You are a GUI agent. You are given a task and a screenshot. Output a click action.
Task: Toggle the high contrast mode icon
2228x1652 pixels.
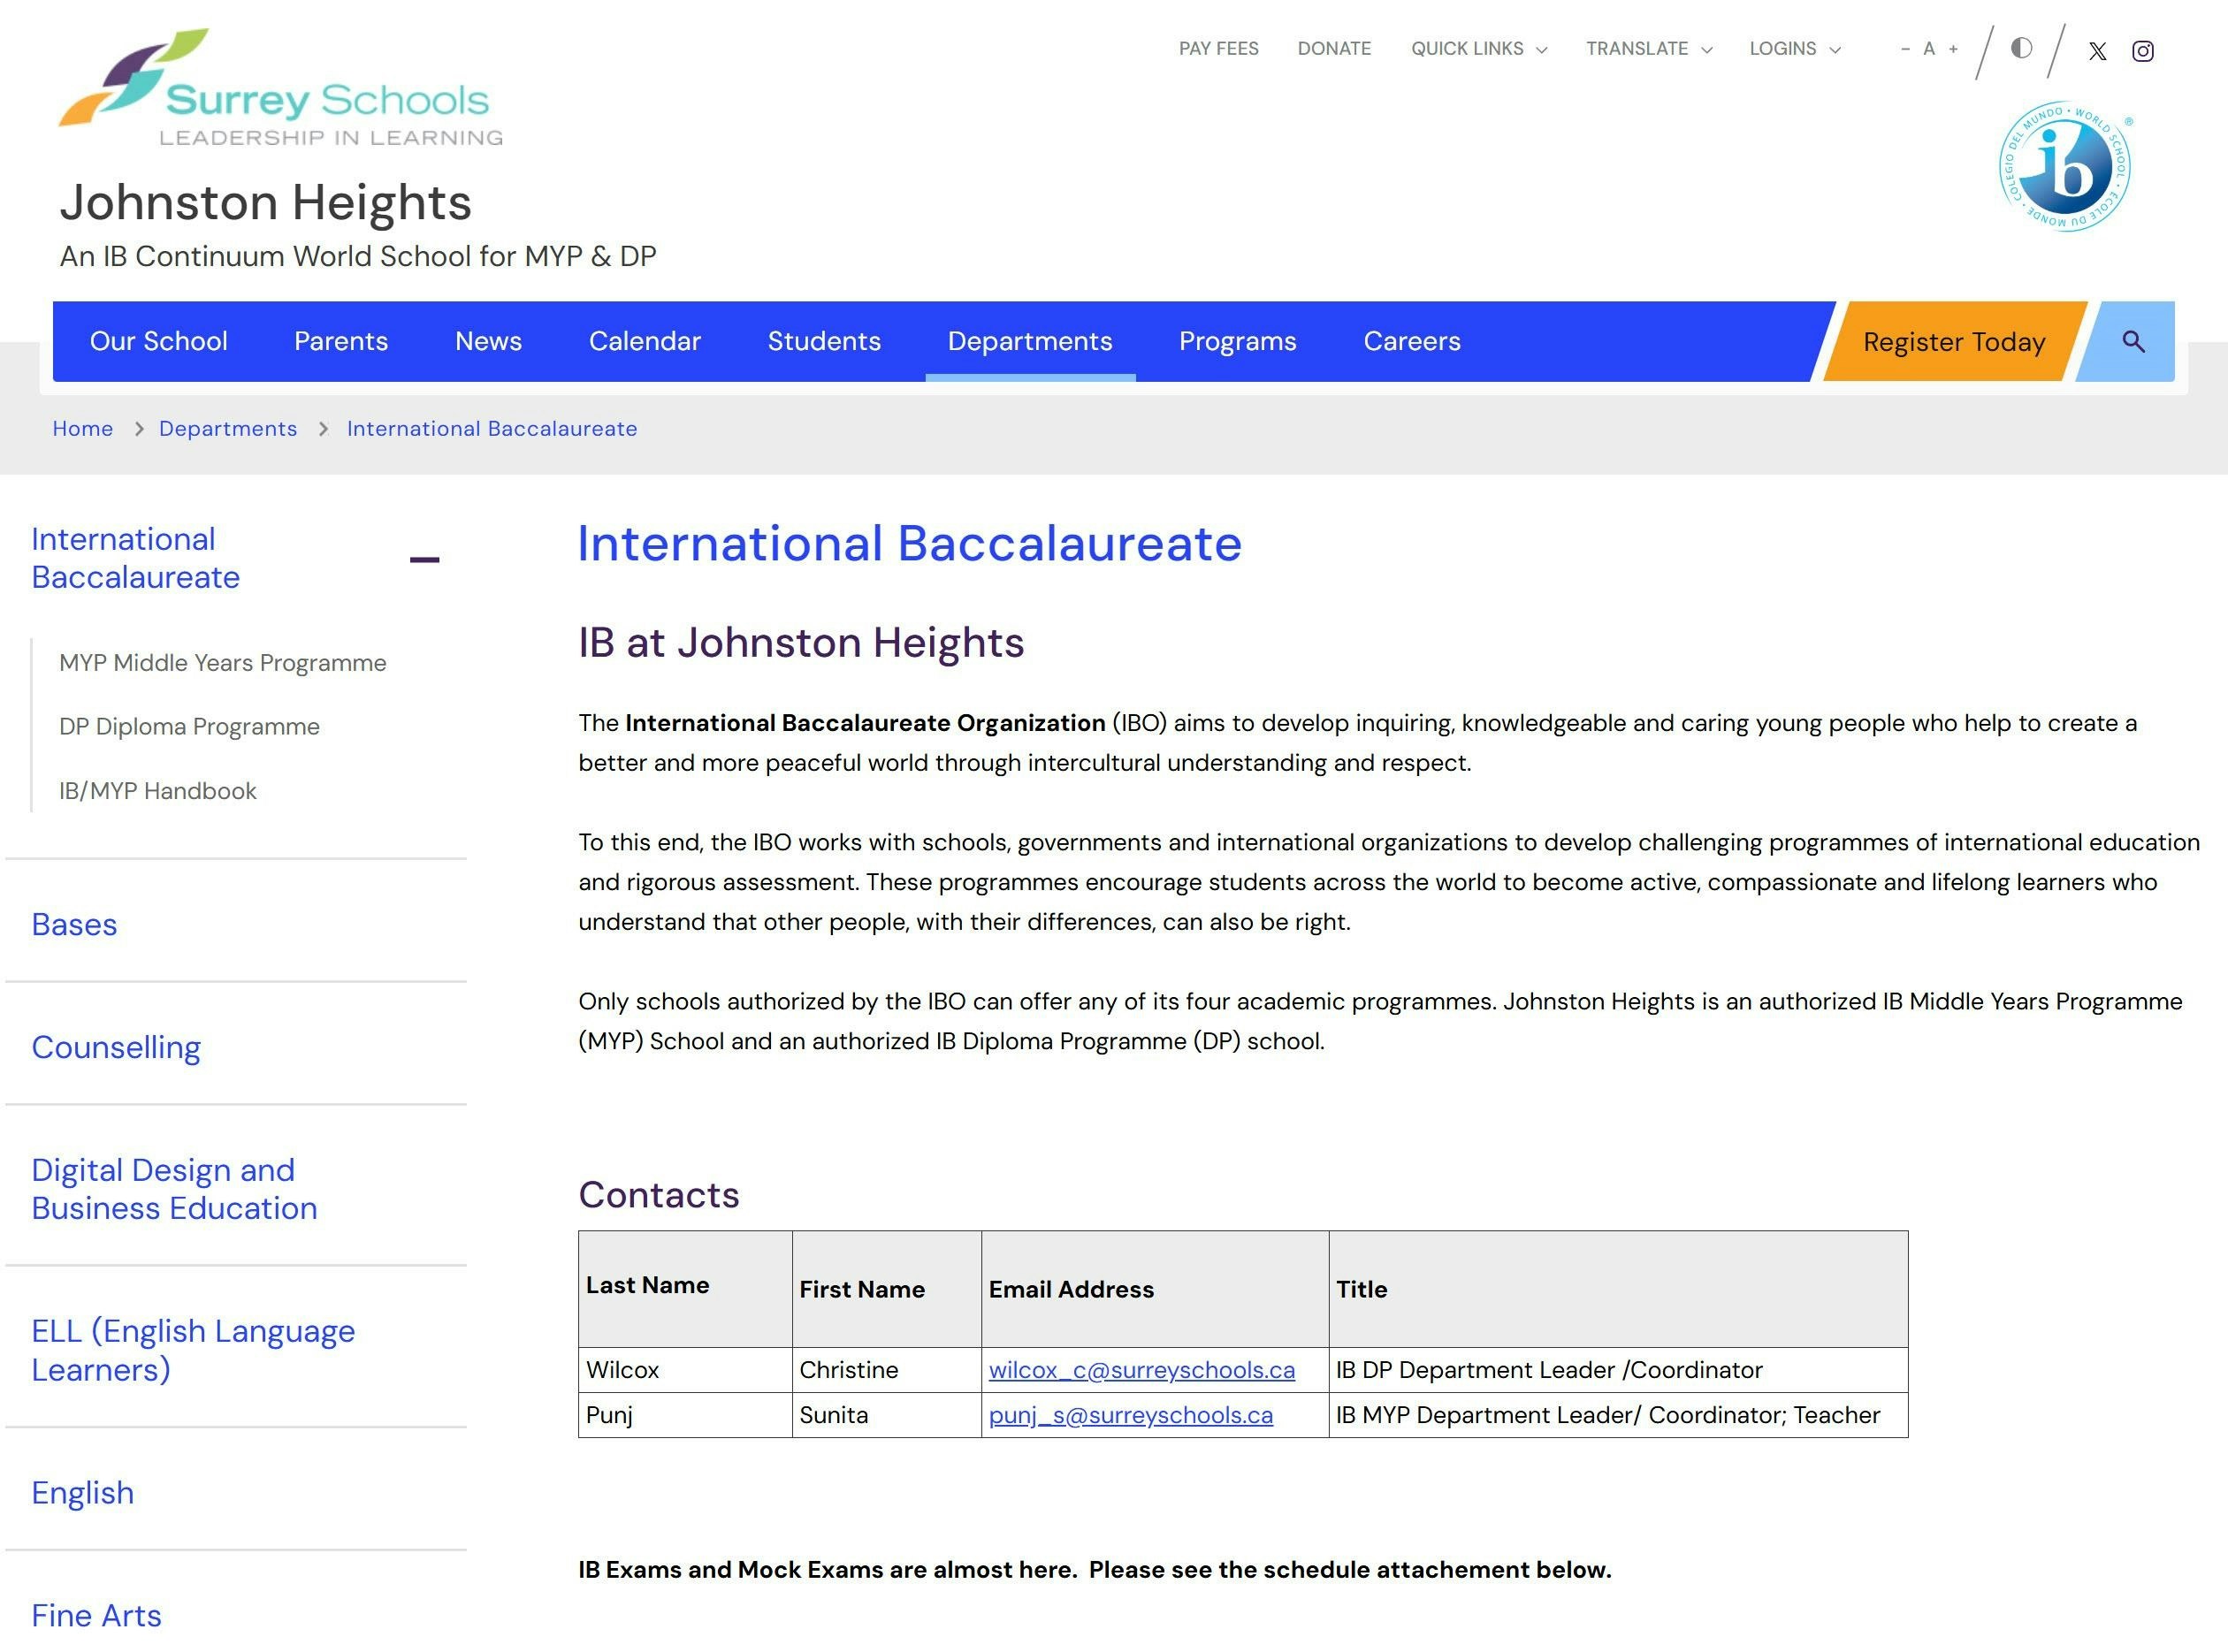(2021, 48)
